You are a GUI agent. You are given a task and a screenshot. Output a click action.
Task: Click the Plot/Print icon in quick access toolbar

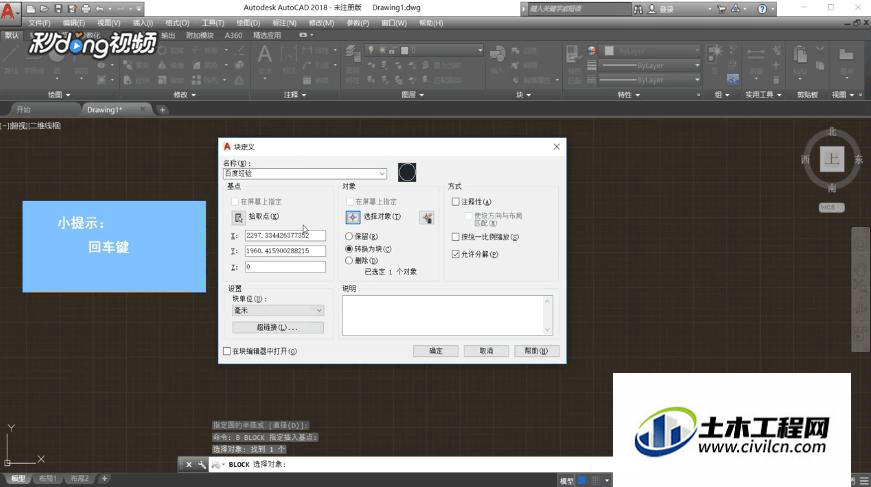[86, 9]
